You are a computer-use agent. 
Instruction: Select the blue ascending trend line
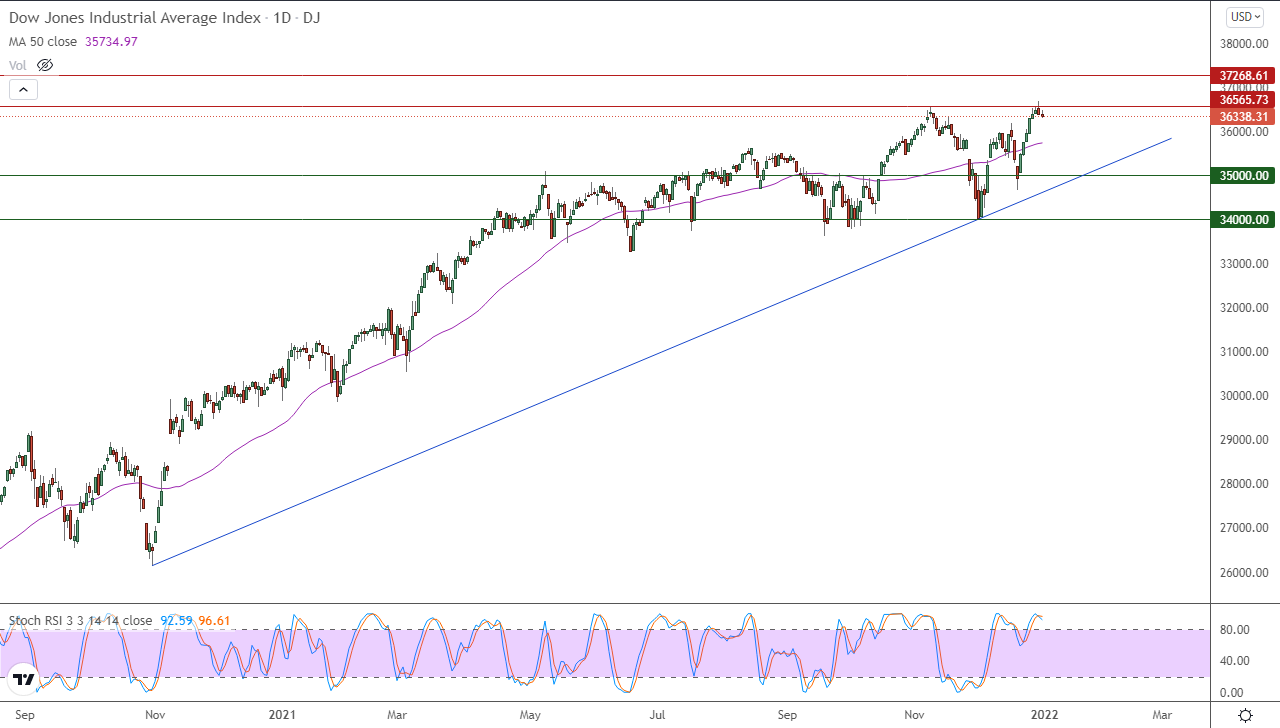[x=660, y=352]
